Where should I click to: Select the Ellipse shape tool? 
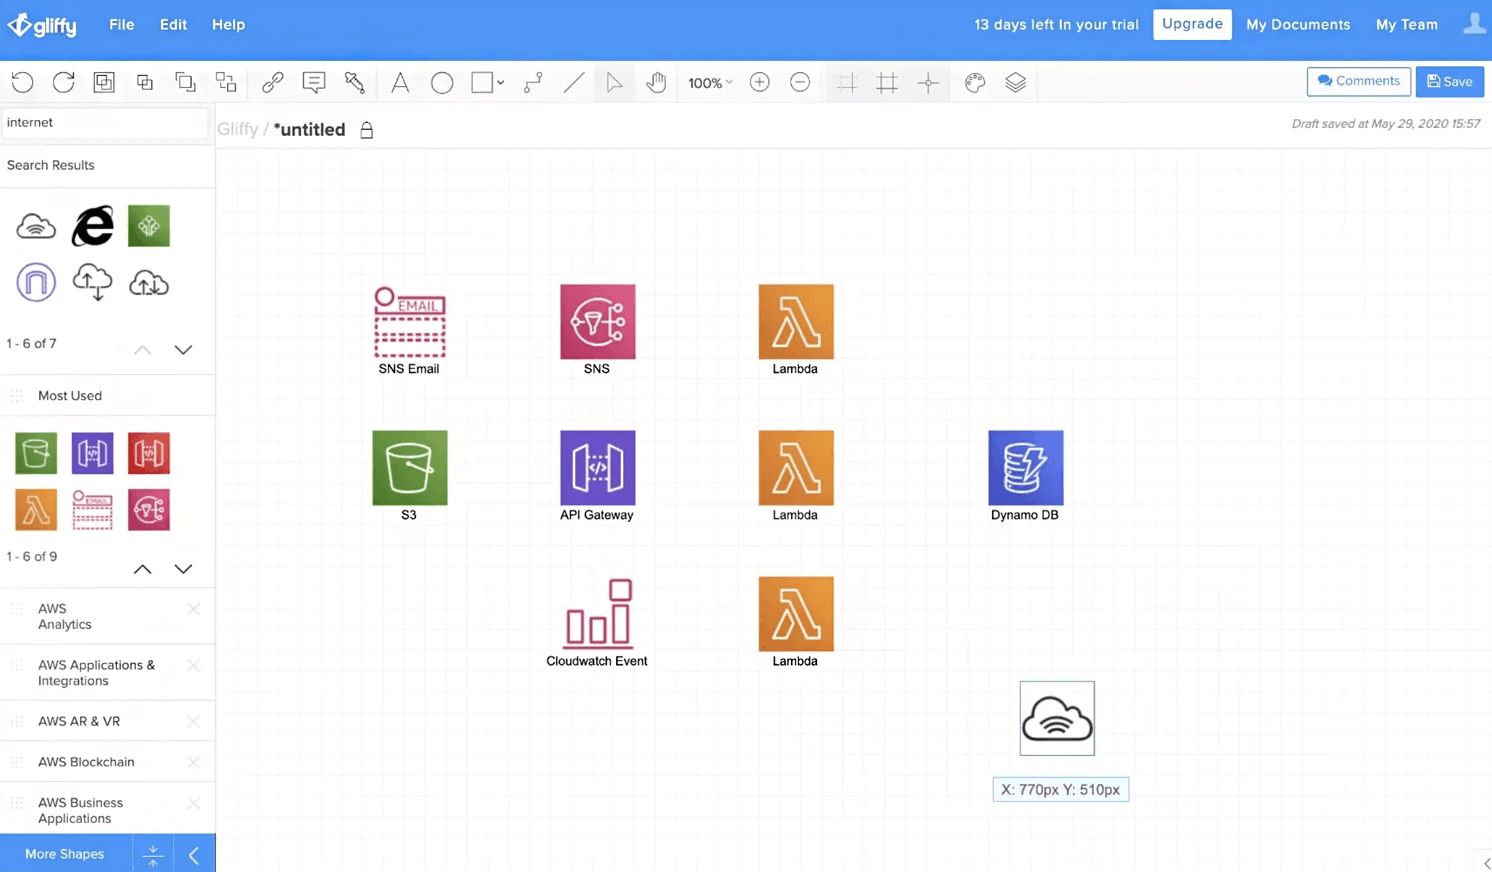click(442, 83)
